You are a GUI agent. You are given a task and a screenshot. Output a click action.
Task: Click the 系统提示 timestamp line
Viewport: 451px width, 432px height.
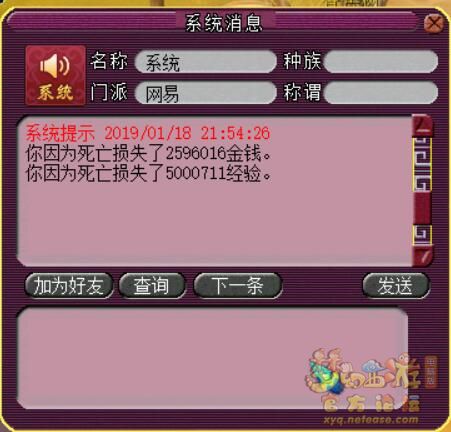[x=148, y=133]
